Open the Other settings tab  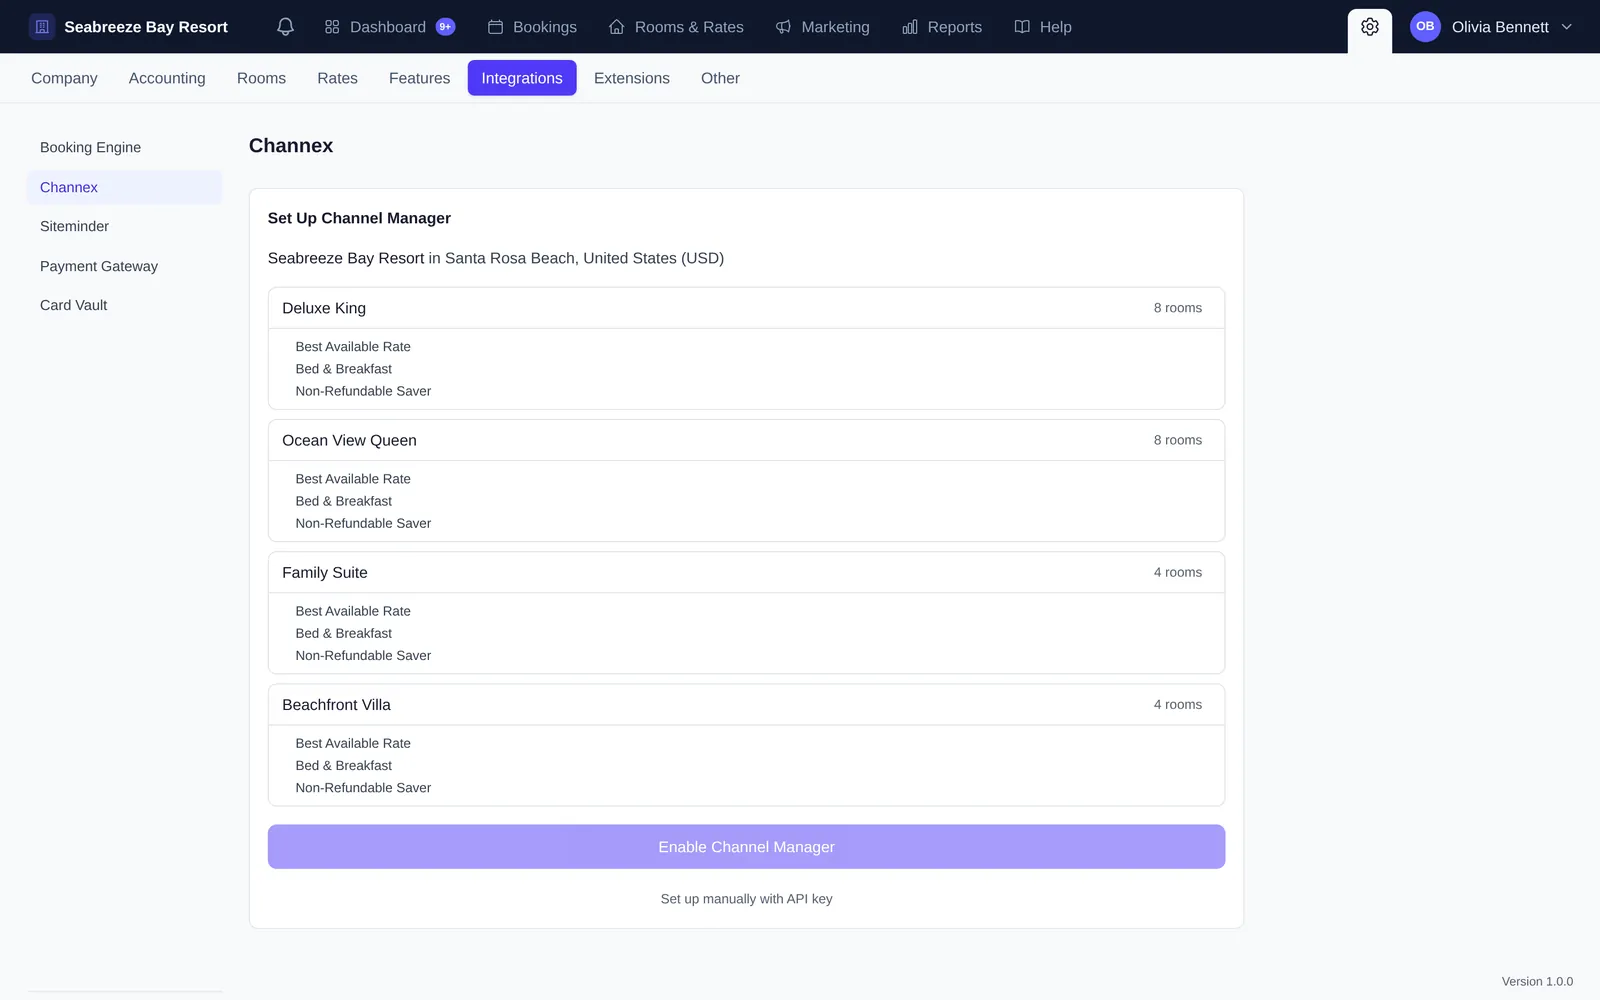pyautogui.click(x=720, y=78)
